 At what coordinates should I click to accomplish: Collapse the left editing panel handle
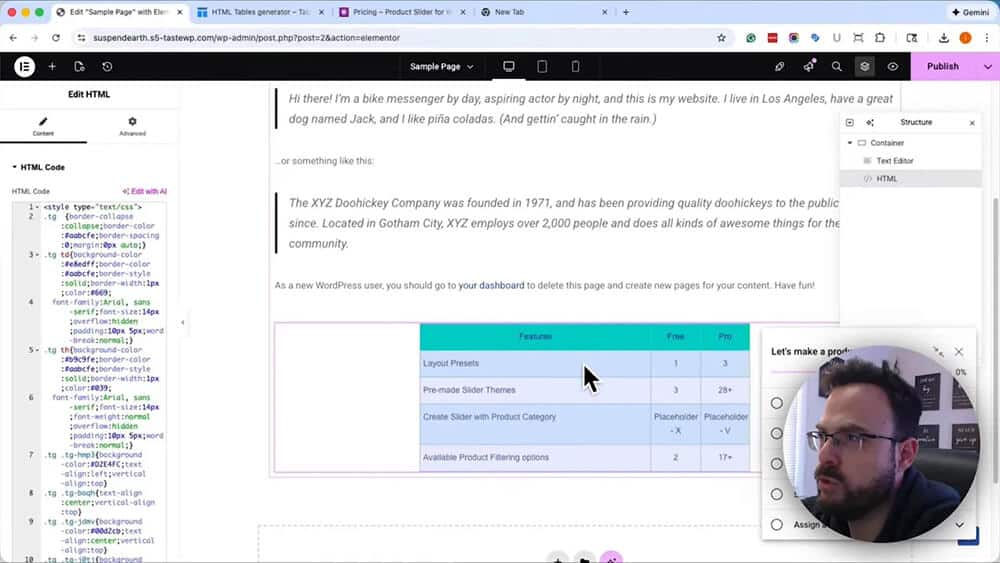pos(182,323)
